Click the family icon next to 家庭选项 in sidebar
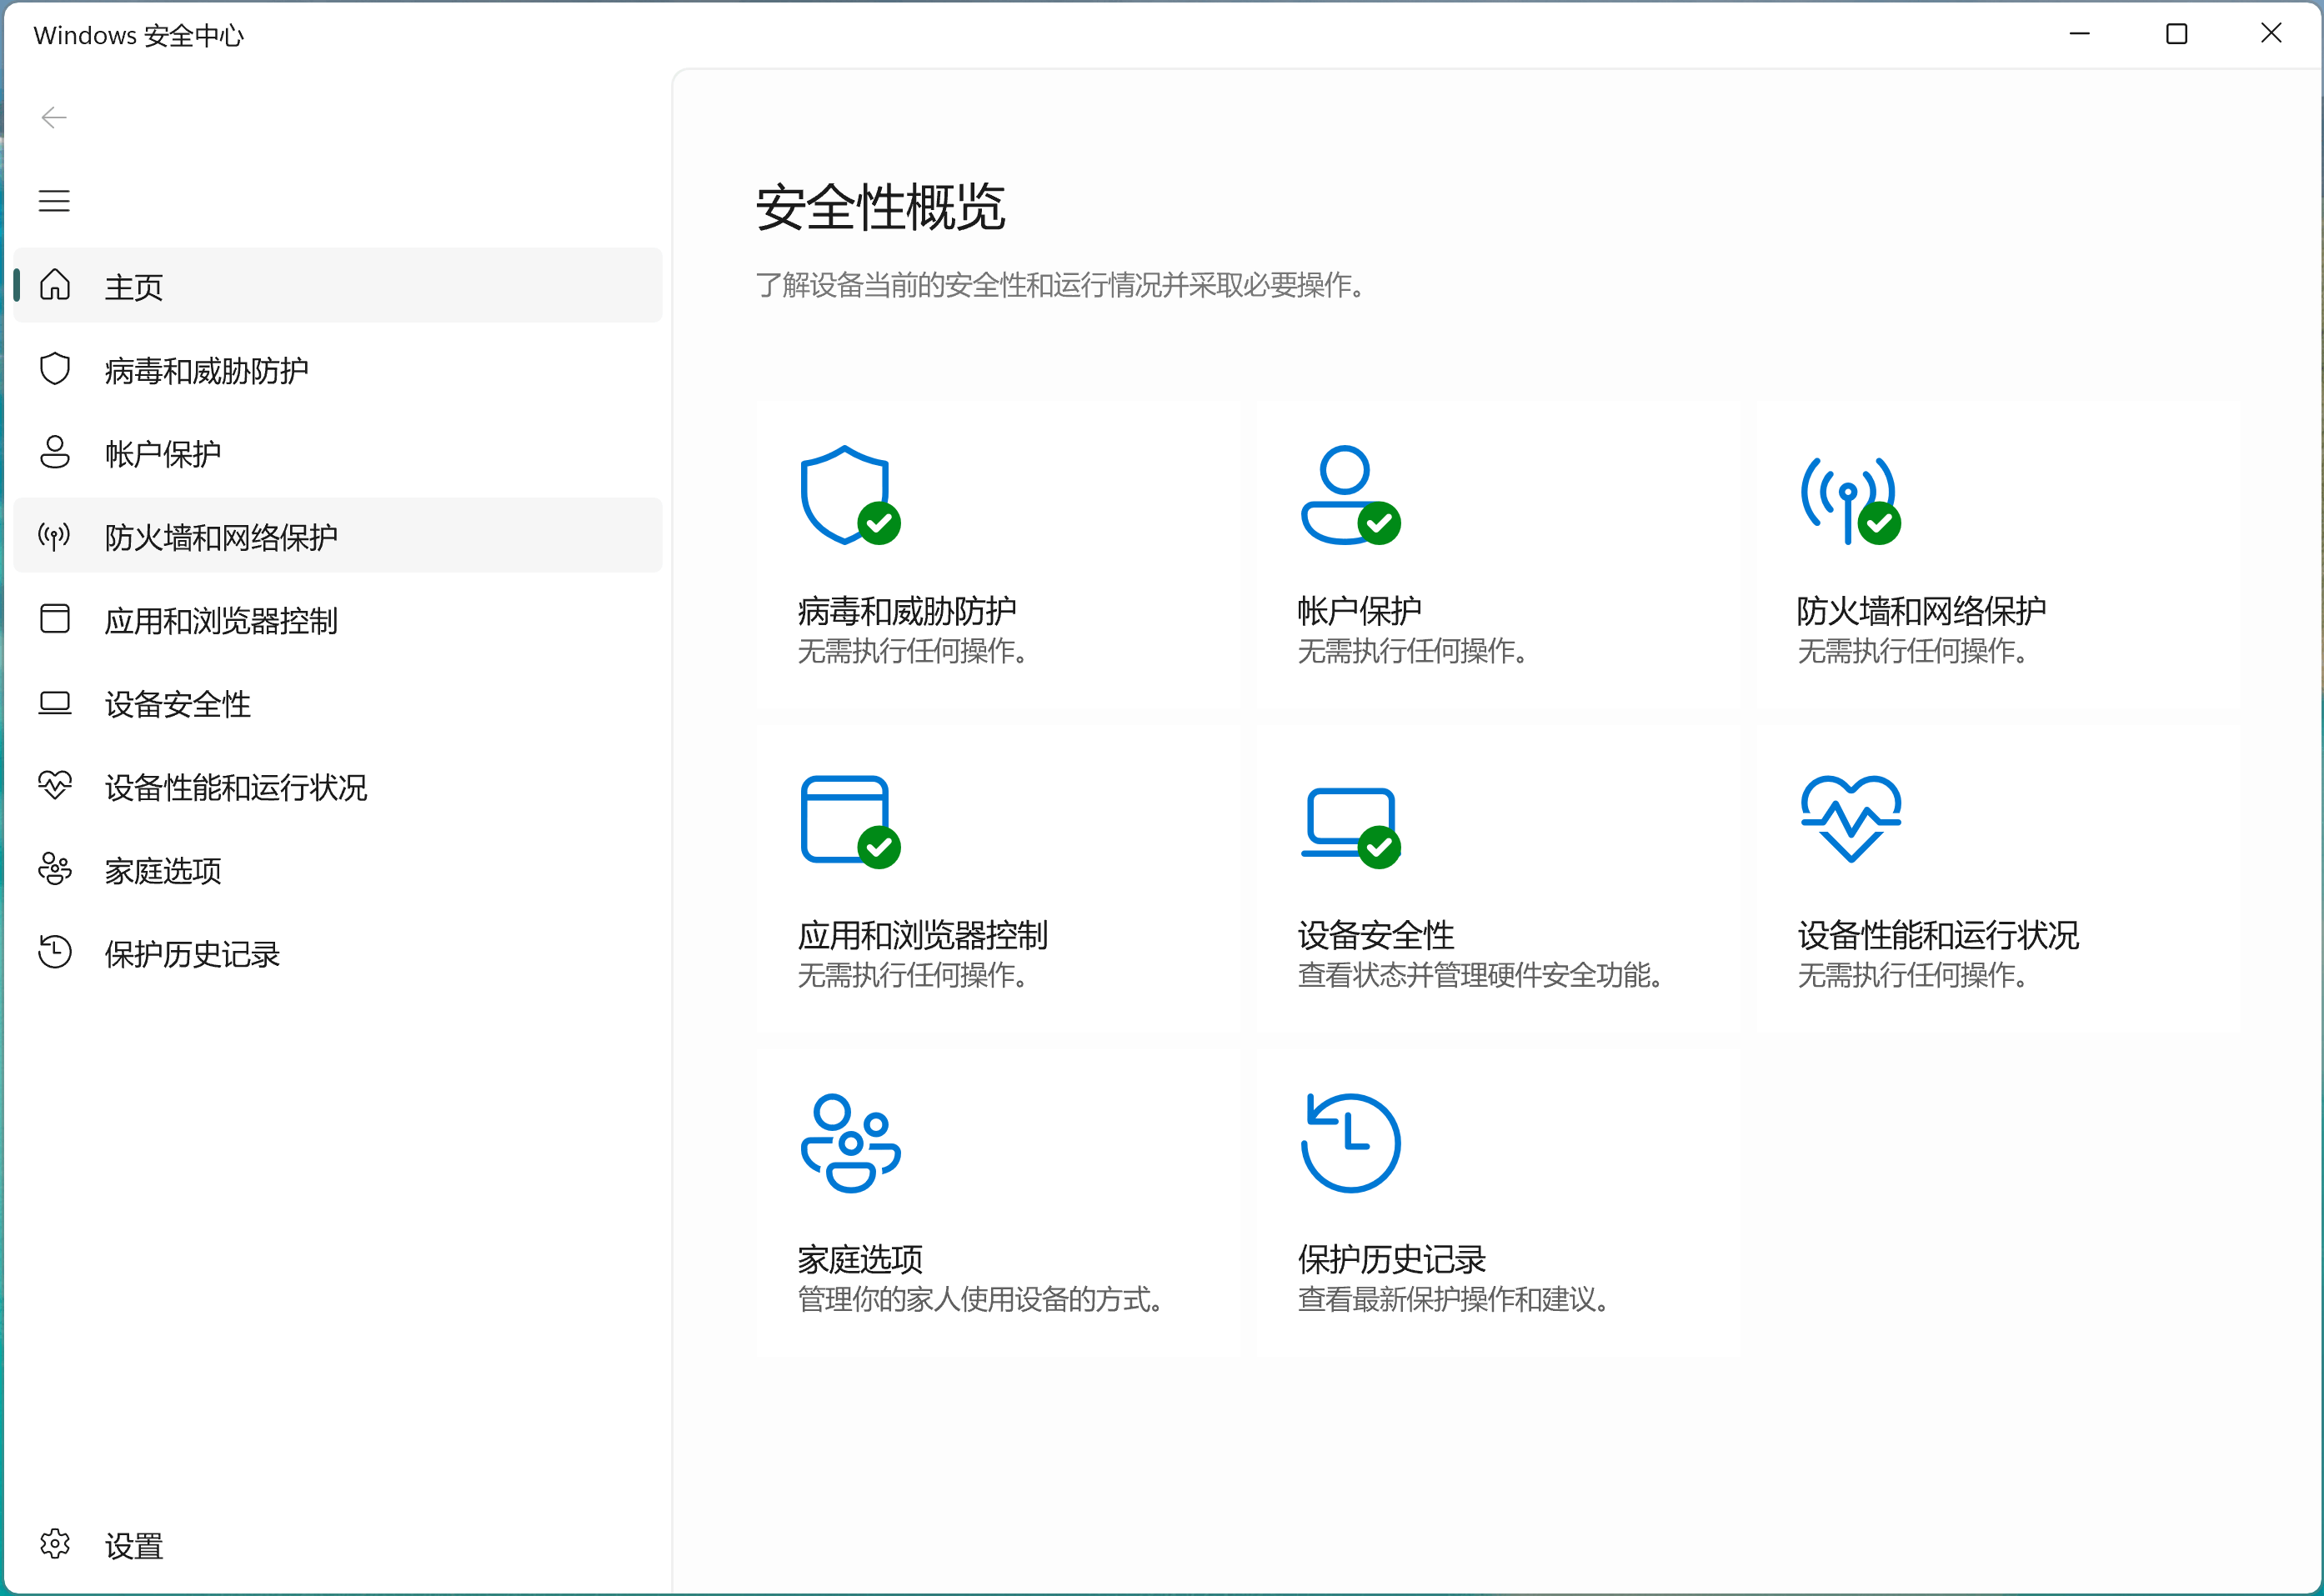Screen dimensions: 2324x1596 point(55,869)
